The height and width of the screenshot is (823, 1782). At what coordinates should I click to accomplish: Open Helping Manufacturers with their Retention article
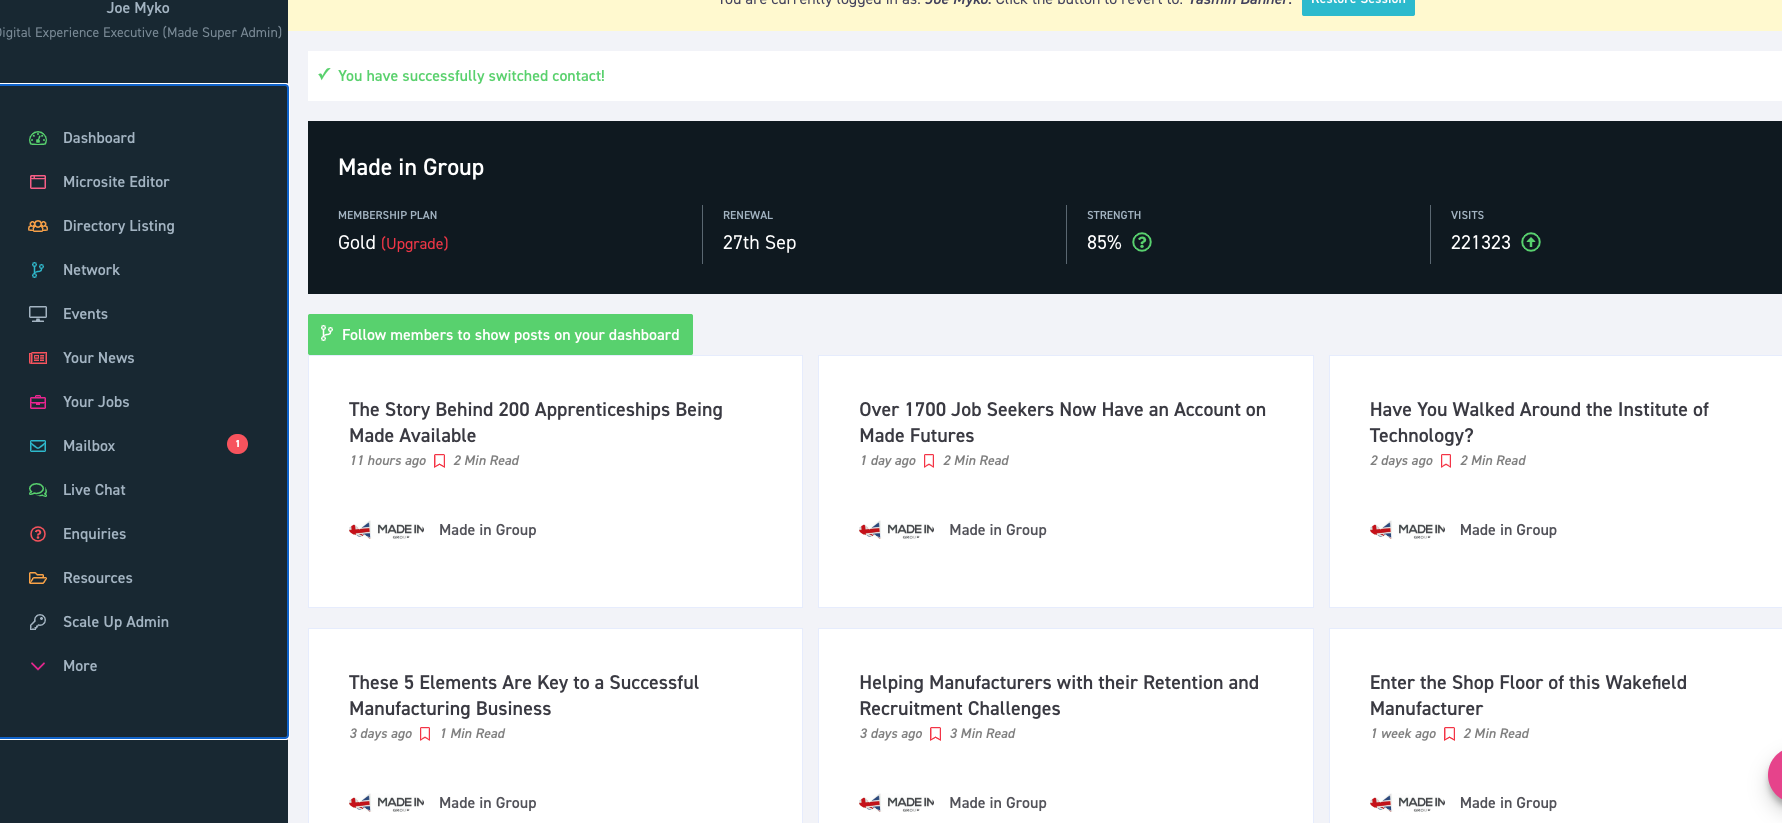coord(1059,695)
